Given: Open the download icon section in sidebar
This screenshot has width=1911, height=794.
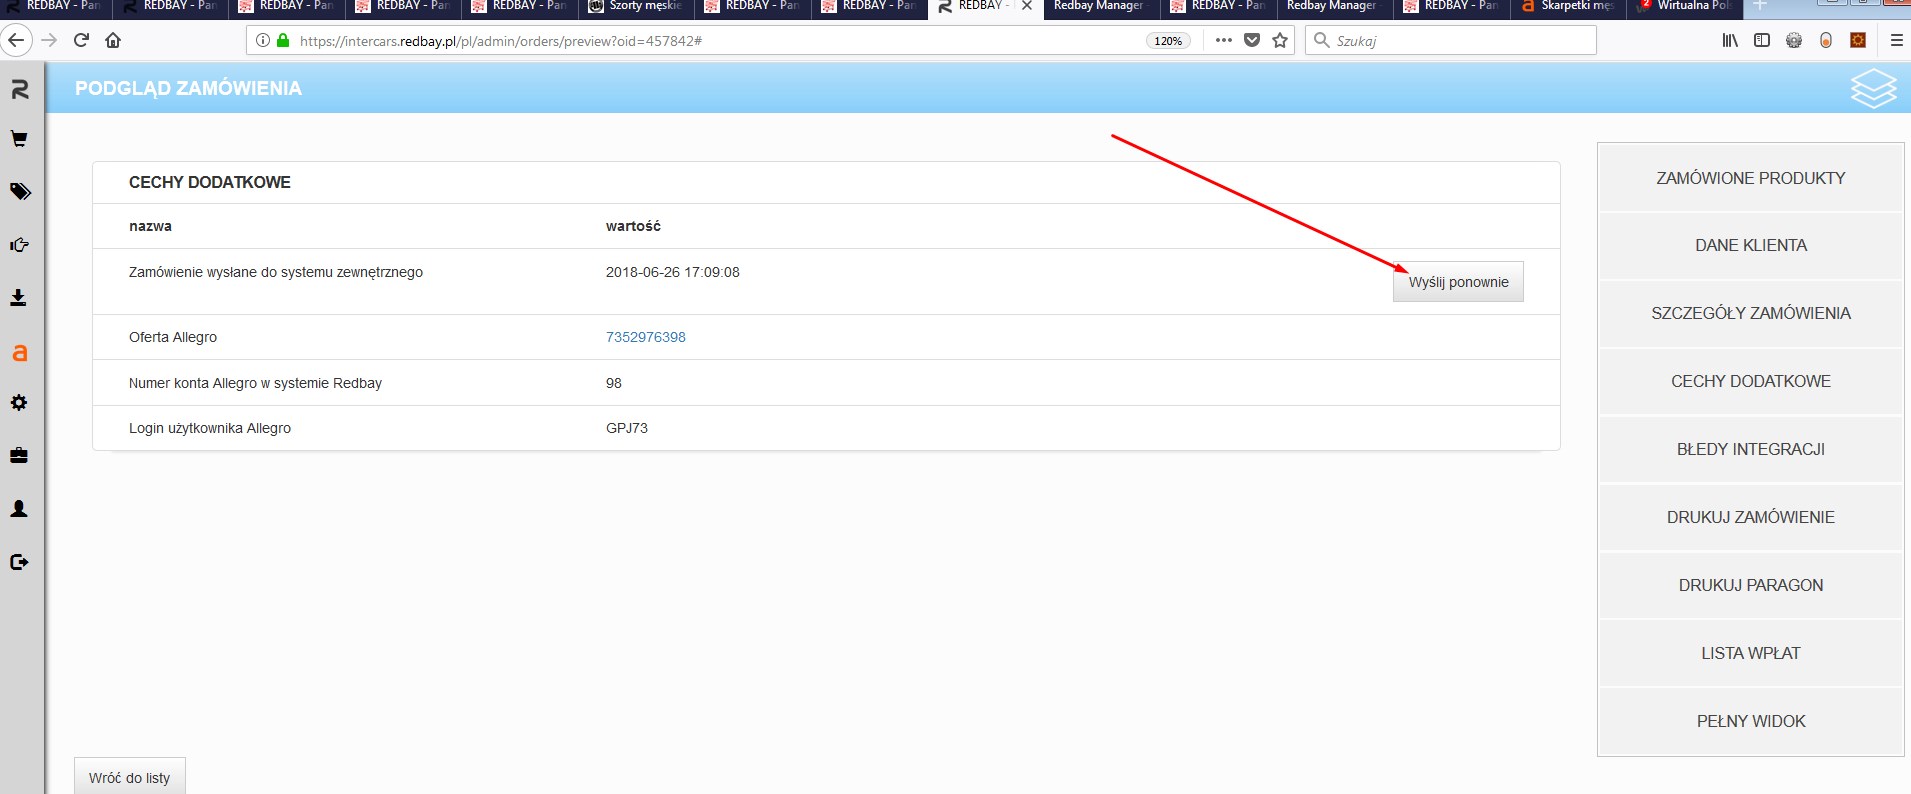Looking at the screenshot, I should [x=19, y=298].
